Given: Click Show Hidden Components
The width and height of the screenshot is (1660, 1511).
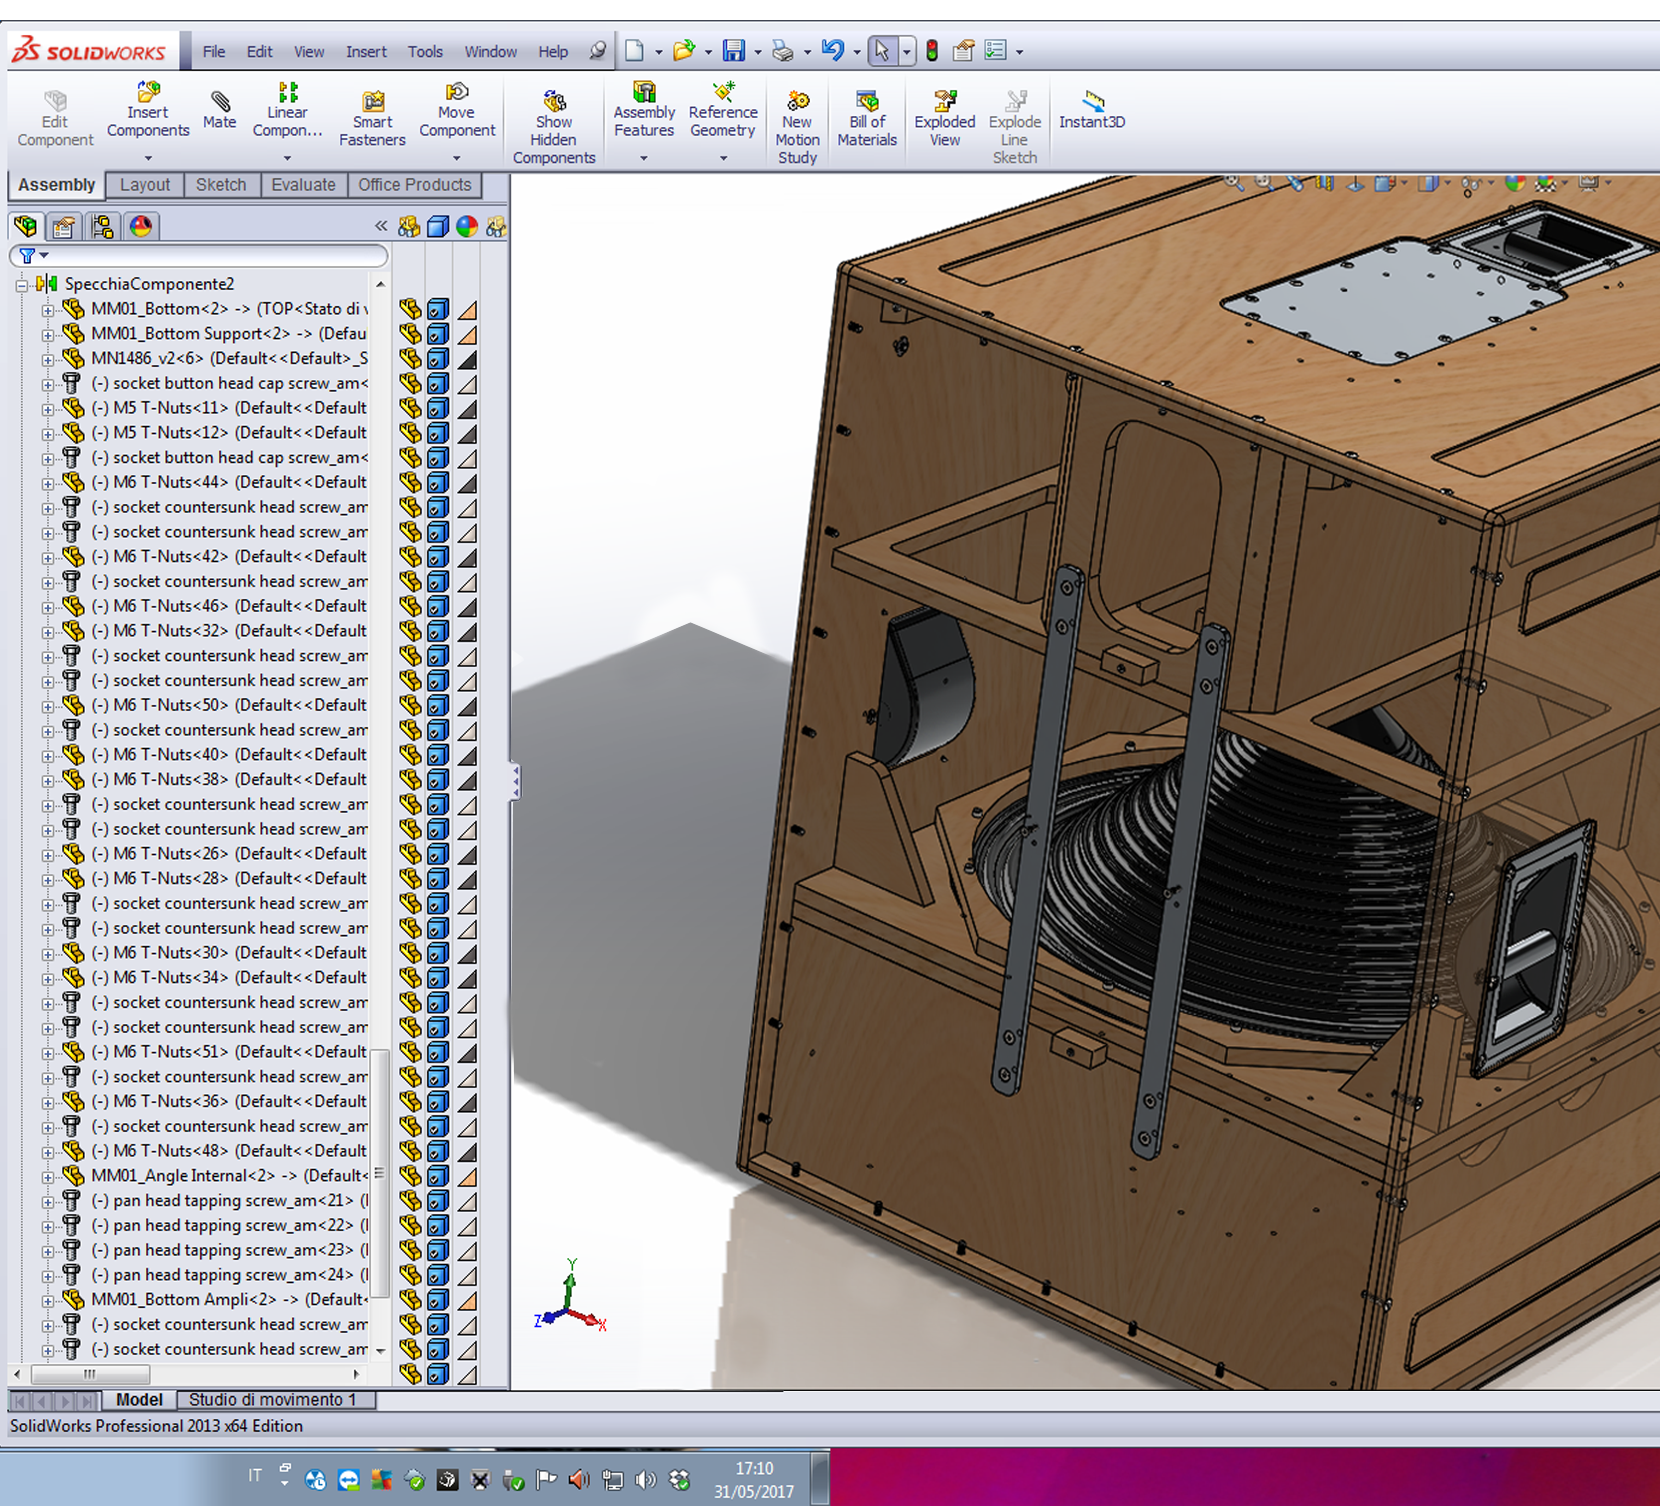Looking at the screenshot, I should click(554, 127).
